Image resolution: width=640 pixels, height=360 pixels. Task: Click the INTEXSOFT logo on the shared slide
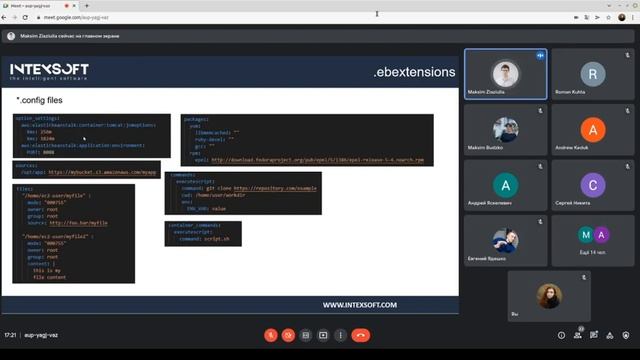(x=49, y=71)
